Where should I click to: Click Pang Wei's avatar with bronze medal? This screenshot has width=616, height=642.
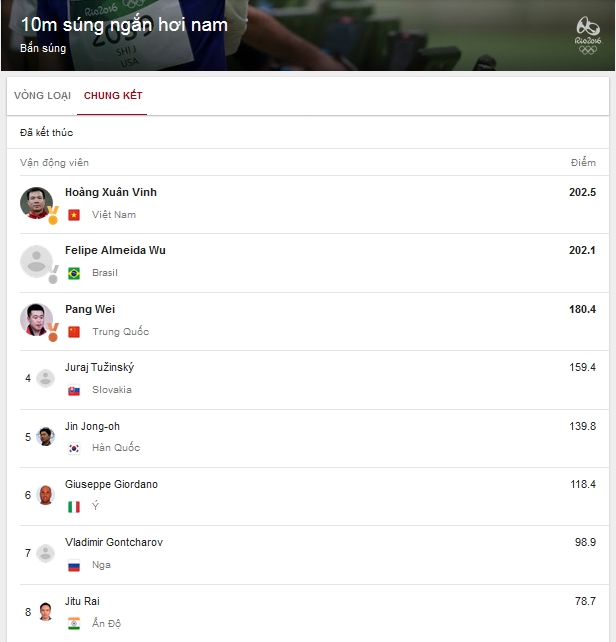pyautogui.click(x=36, y=320)
